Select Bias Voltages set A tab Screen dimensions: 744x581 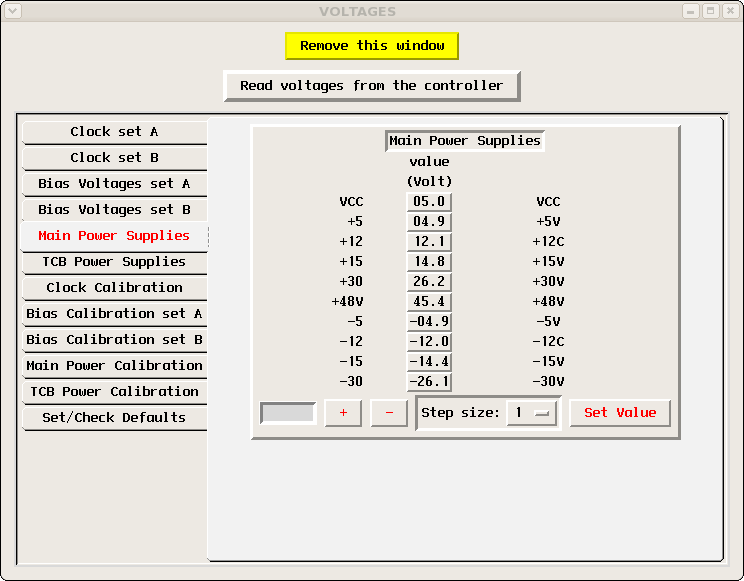click(x=114, y=184)
